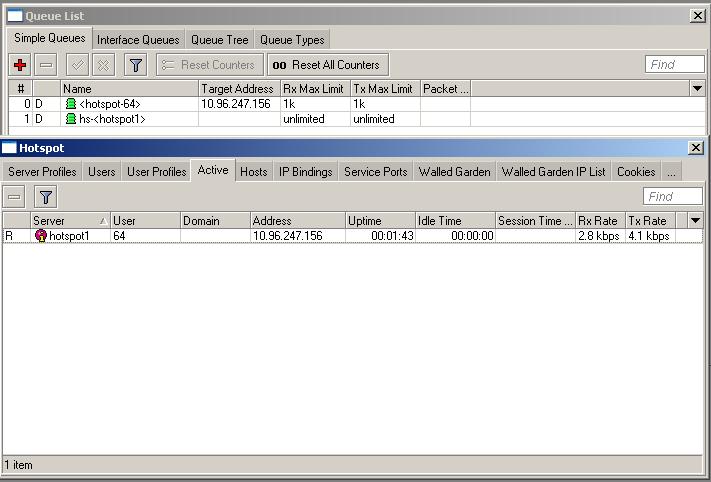Open Queue List column selector dropdown
Image resolution: width=711 pixels, height=482 pixels.
click(697, 88)
